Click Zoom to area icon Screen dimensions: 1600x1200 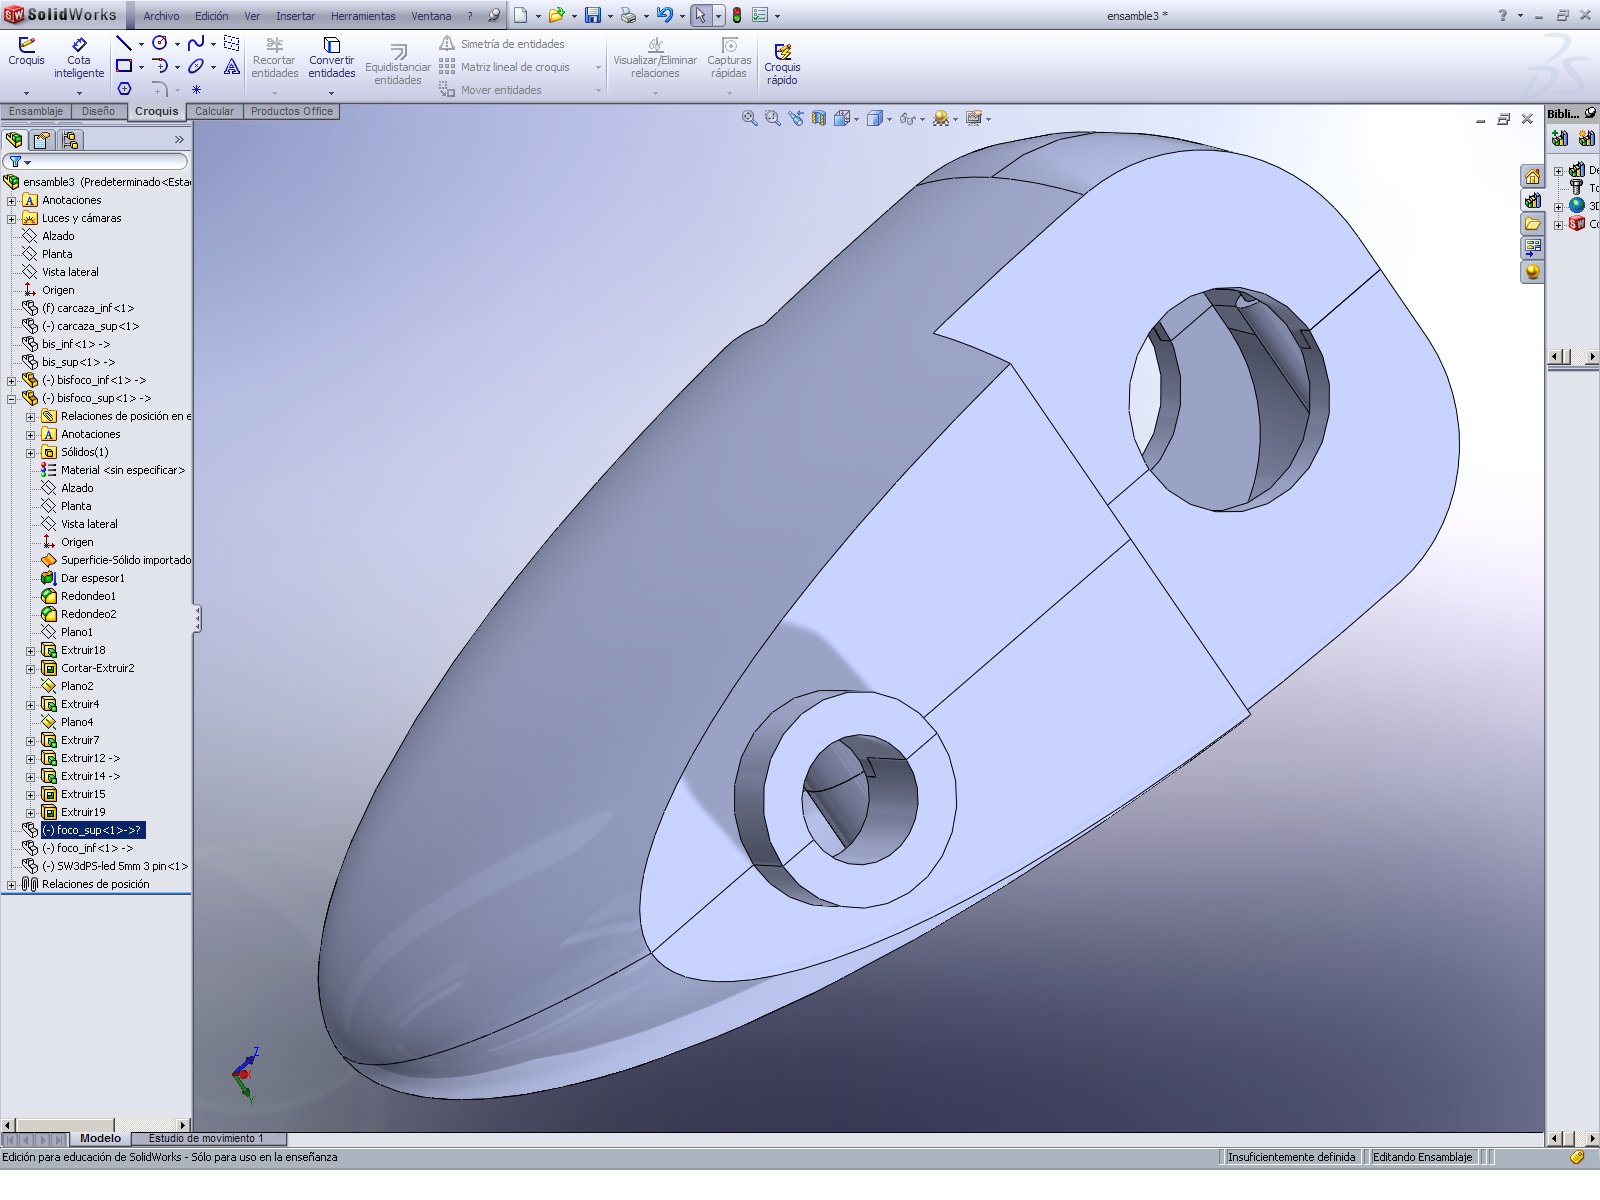click(x=772, y=118)
